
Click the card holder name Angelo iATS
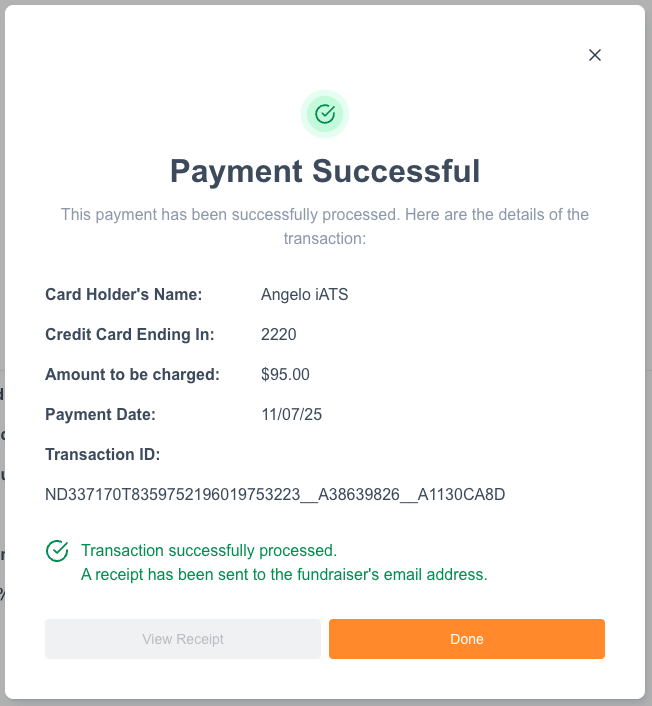[304, 295]
